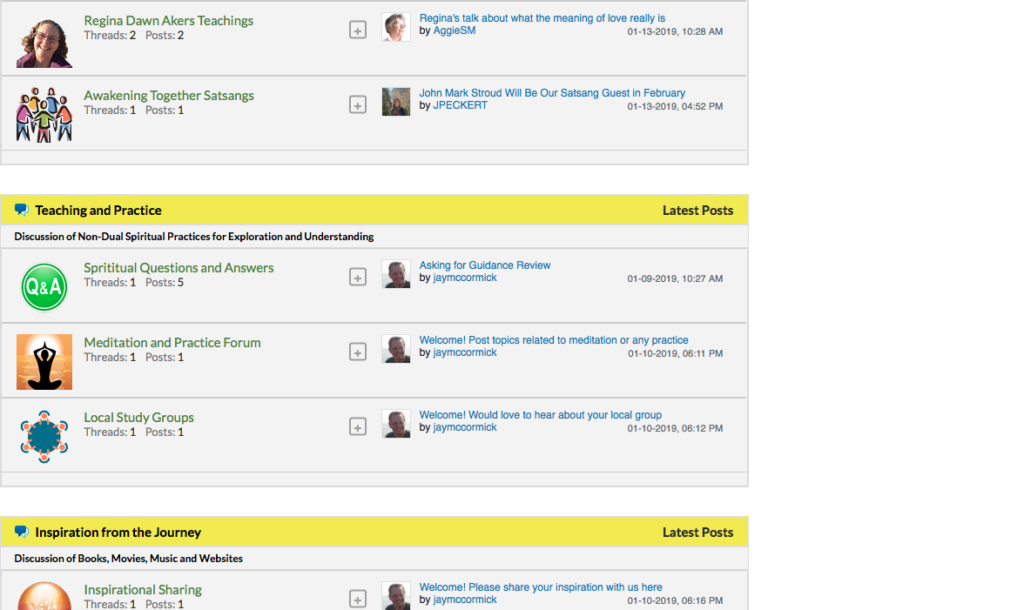Image resolution: width=1024 pixels, height=610 pixels.
Task: Expand the Meditation and Practice Forum plus button
Action: [358, 352]
